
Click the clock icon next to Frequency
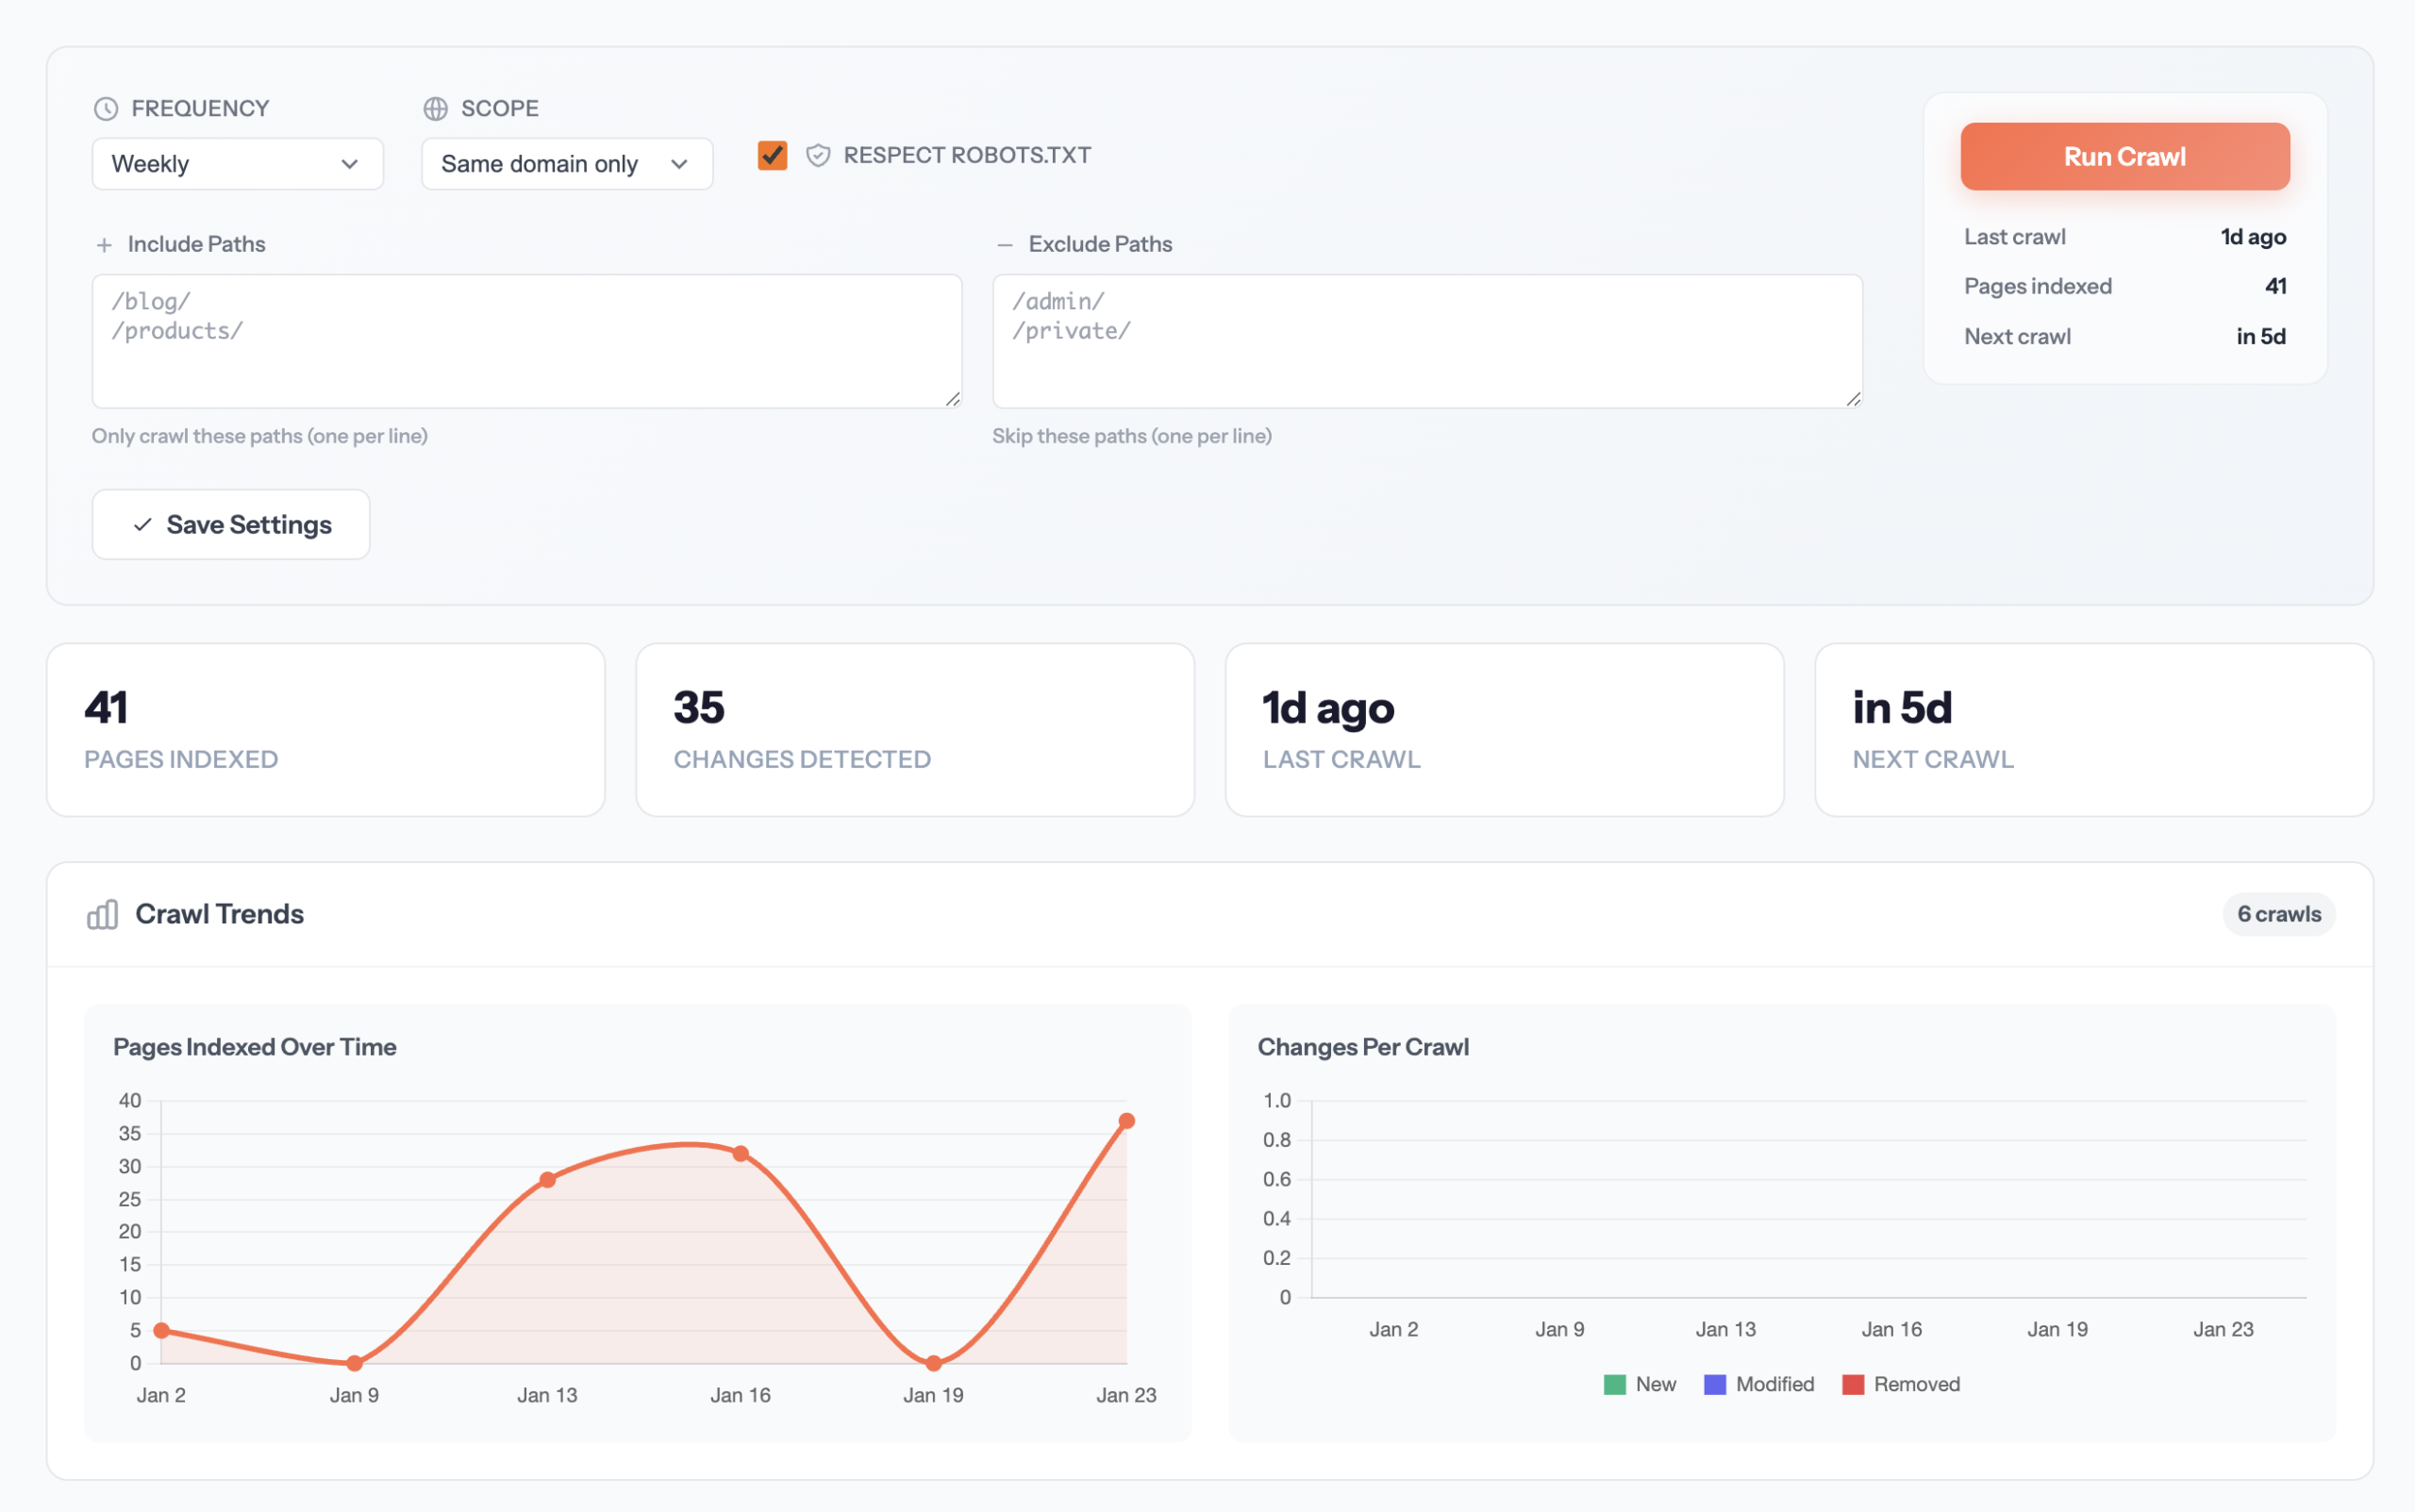(x=106, y=108)
